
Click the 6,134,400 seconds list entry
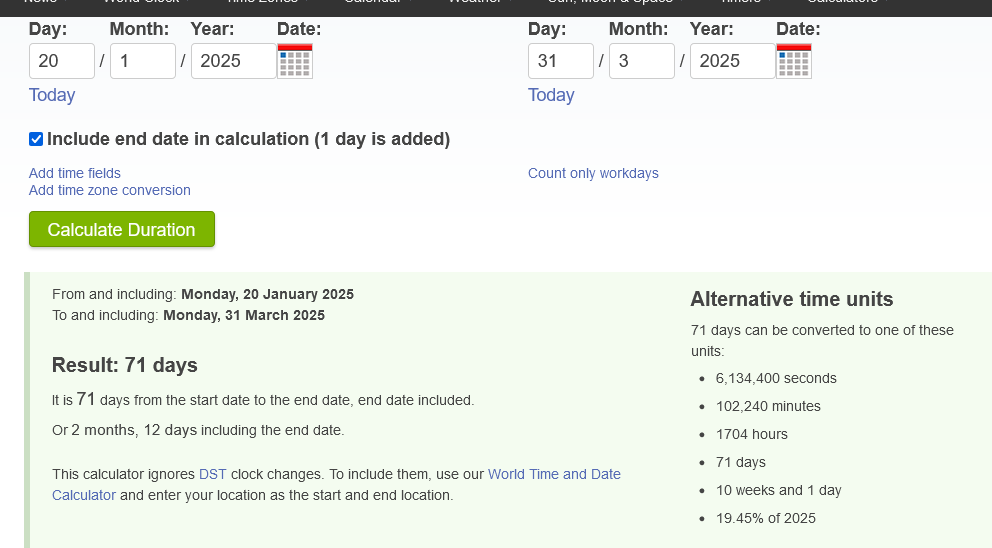pos(776,378)
